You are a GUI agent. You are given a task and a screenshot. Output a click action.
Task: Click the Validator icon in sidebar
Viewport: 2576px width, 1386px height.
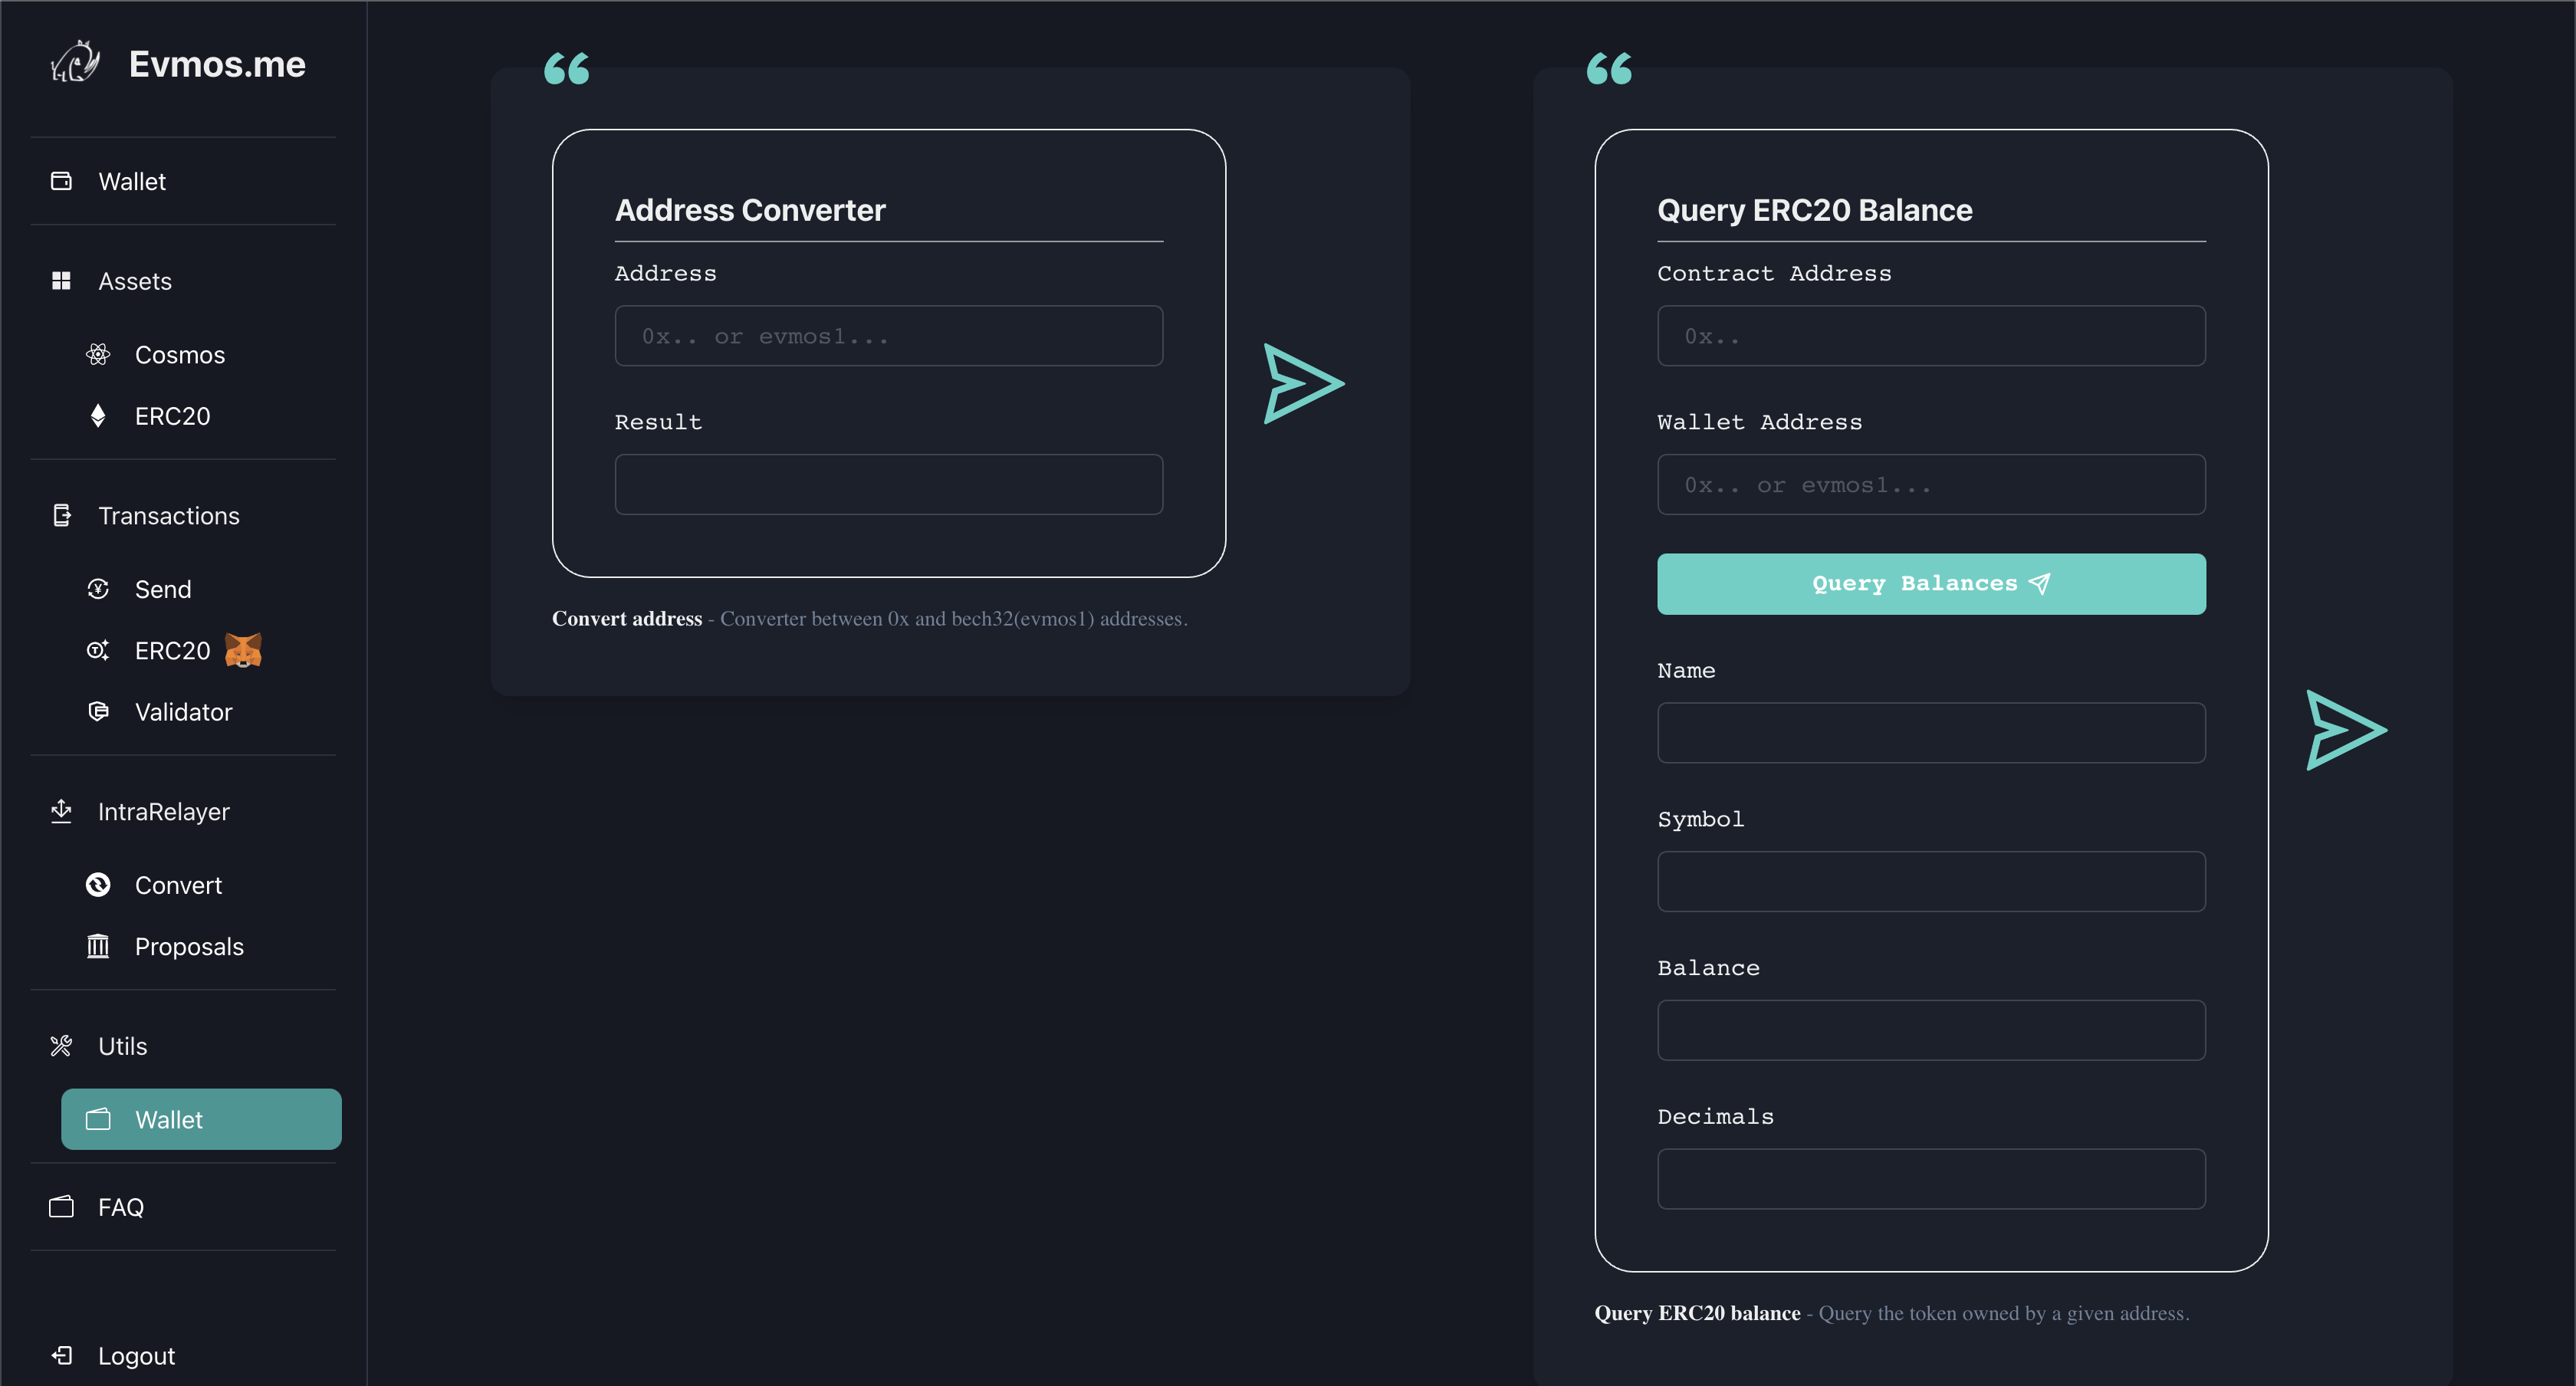click(98, 711)
